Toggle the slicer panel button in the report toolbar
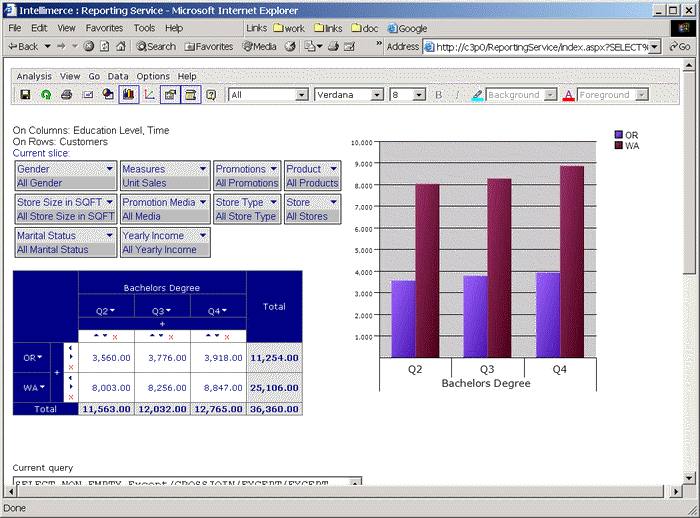Image resolution: width=700 pixels, height=518 pixels. [170, 95]
